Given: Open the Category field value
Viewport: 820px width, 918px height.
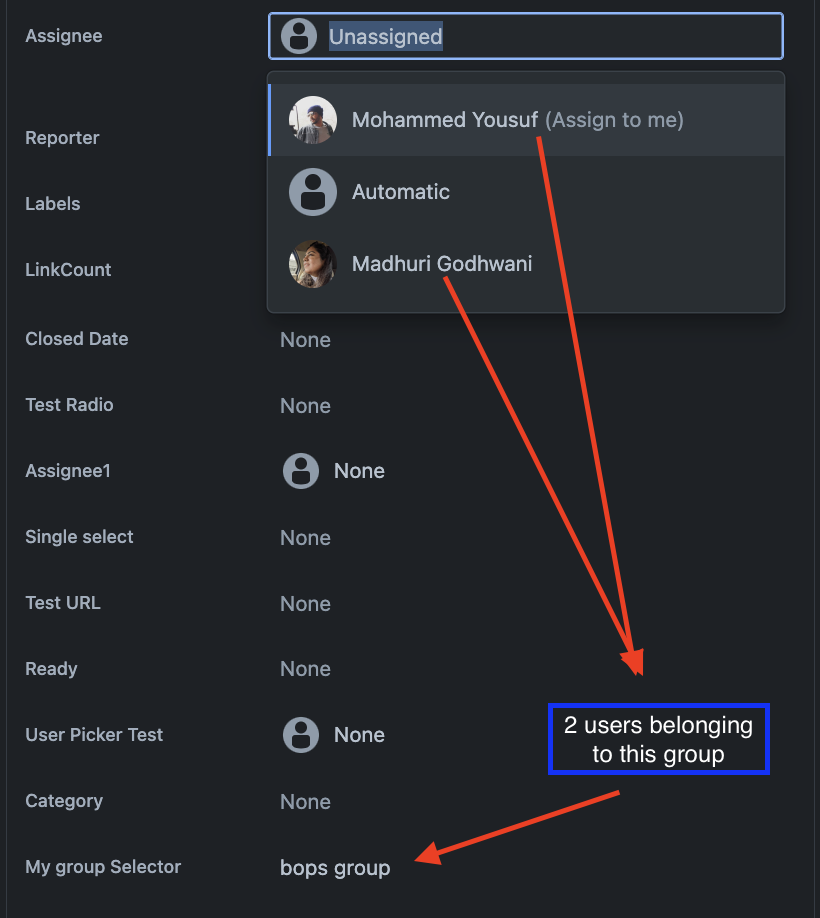Looking at the screenshot, I should pyautogui.click(x=305, y=802).
